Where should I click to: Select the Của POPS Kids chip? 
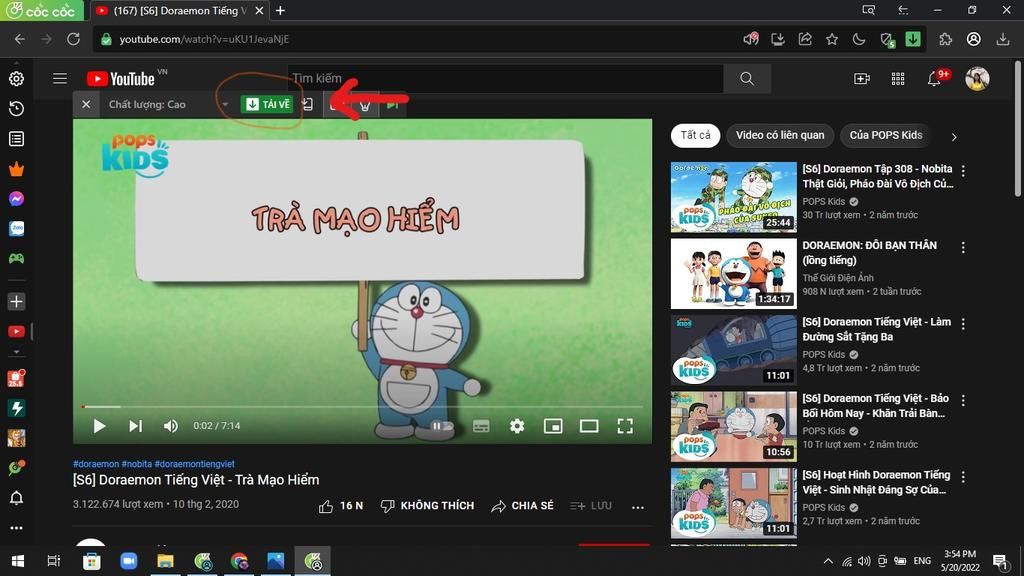[886, 135]
